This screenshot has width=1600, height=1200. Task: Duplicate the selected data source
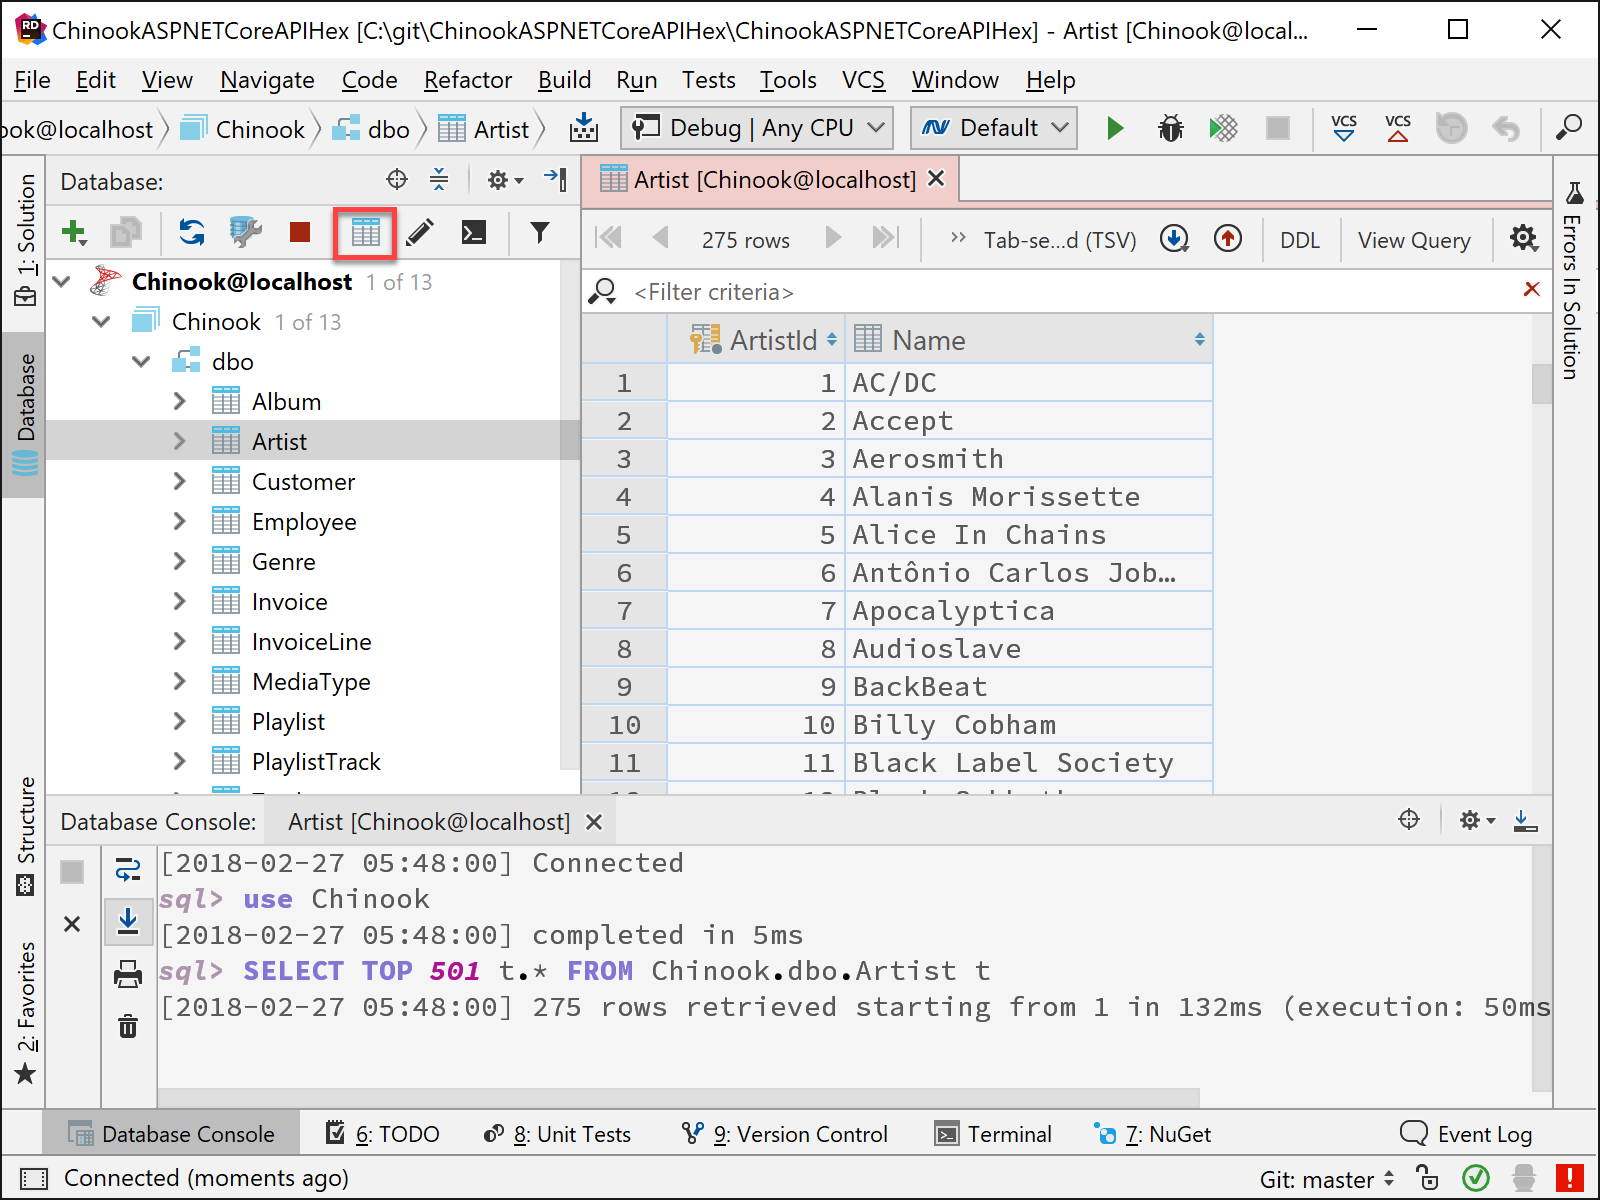(126, 233)
